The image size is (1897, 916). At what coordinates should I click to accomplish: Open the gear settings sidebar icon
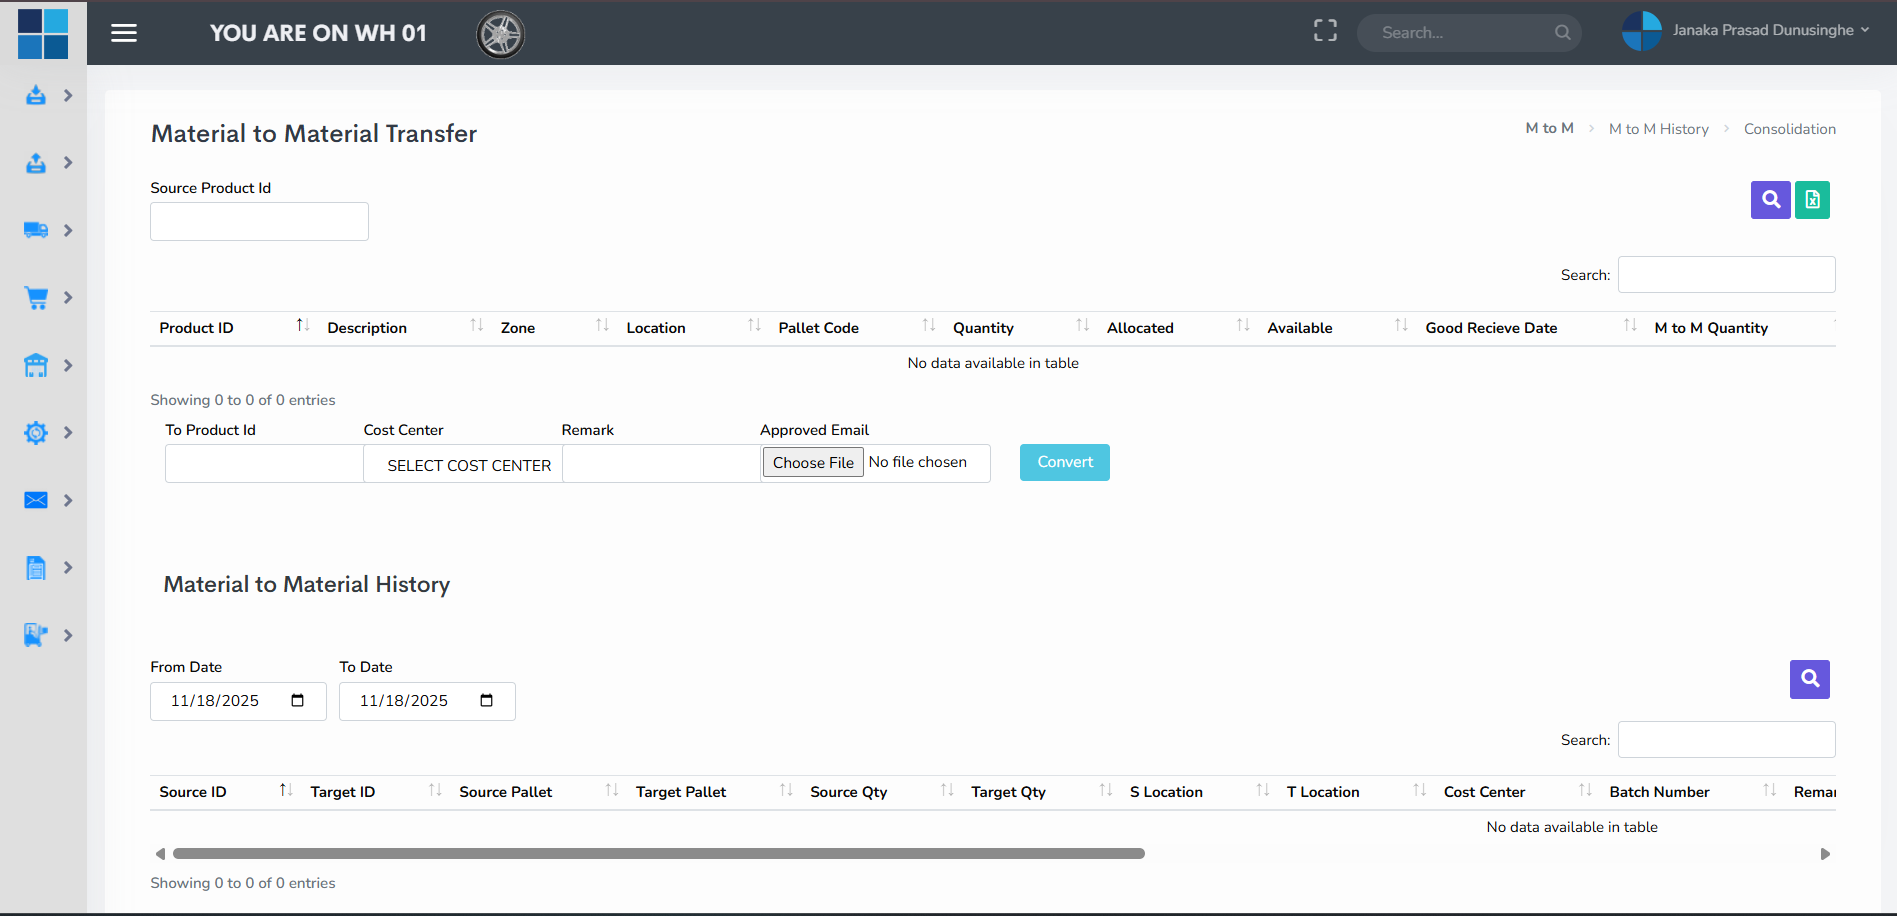36,433
